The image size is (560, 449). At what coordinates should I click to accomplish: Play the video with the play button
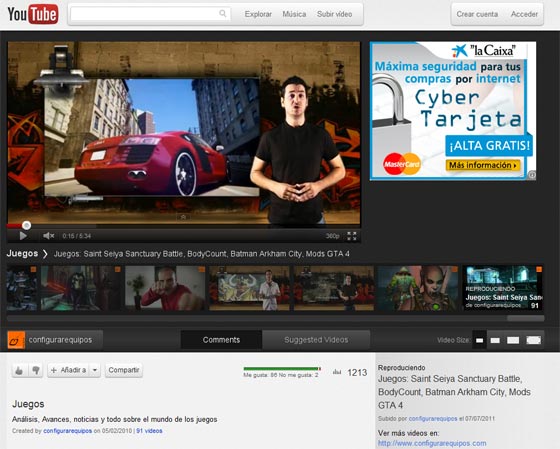[23, 236]
